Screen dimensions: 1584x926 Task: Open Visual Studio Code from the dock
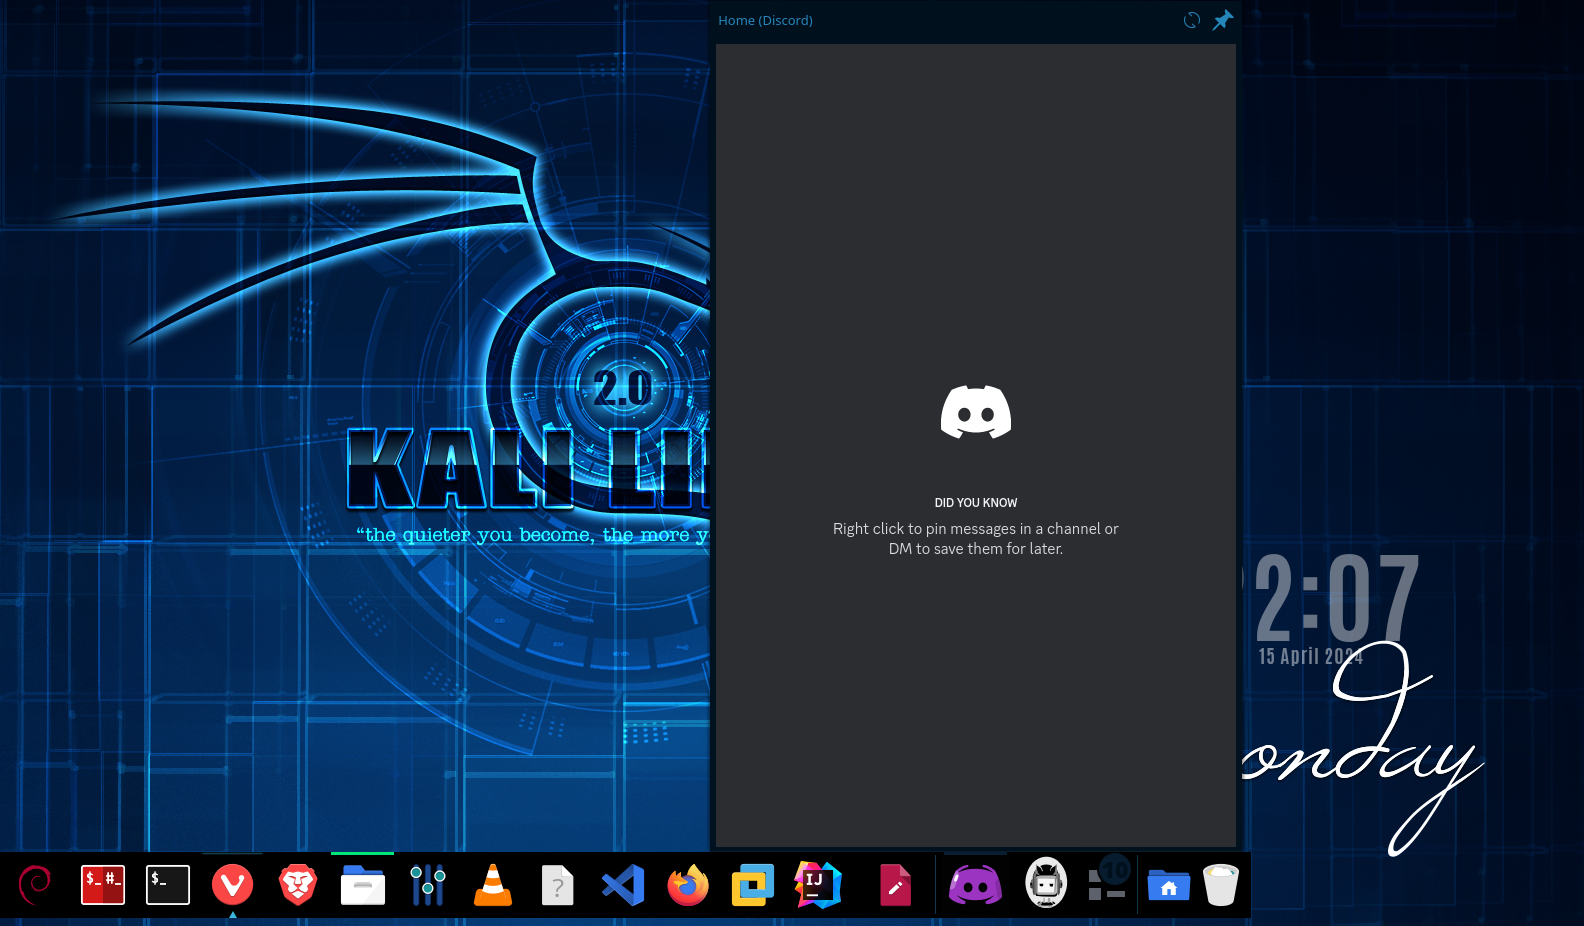pyautogui.click(x=623, y=885)
